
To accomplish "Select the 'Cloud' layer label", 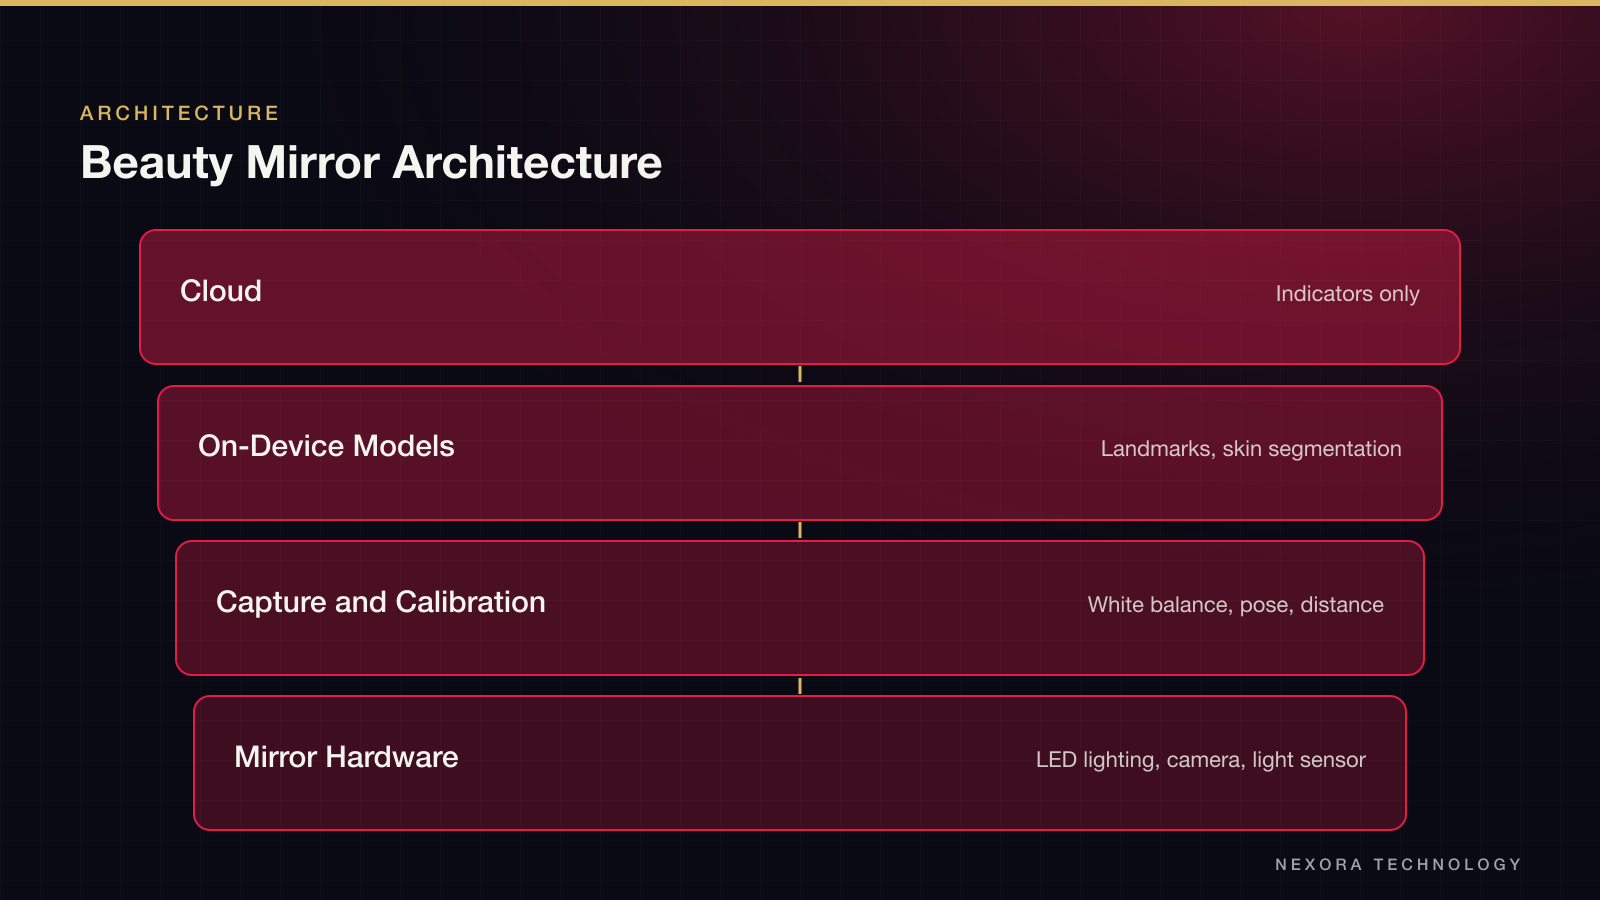I will point(221,291).
